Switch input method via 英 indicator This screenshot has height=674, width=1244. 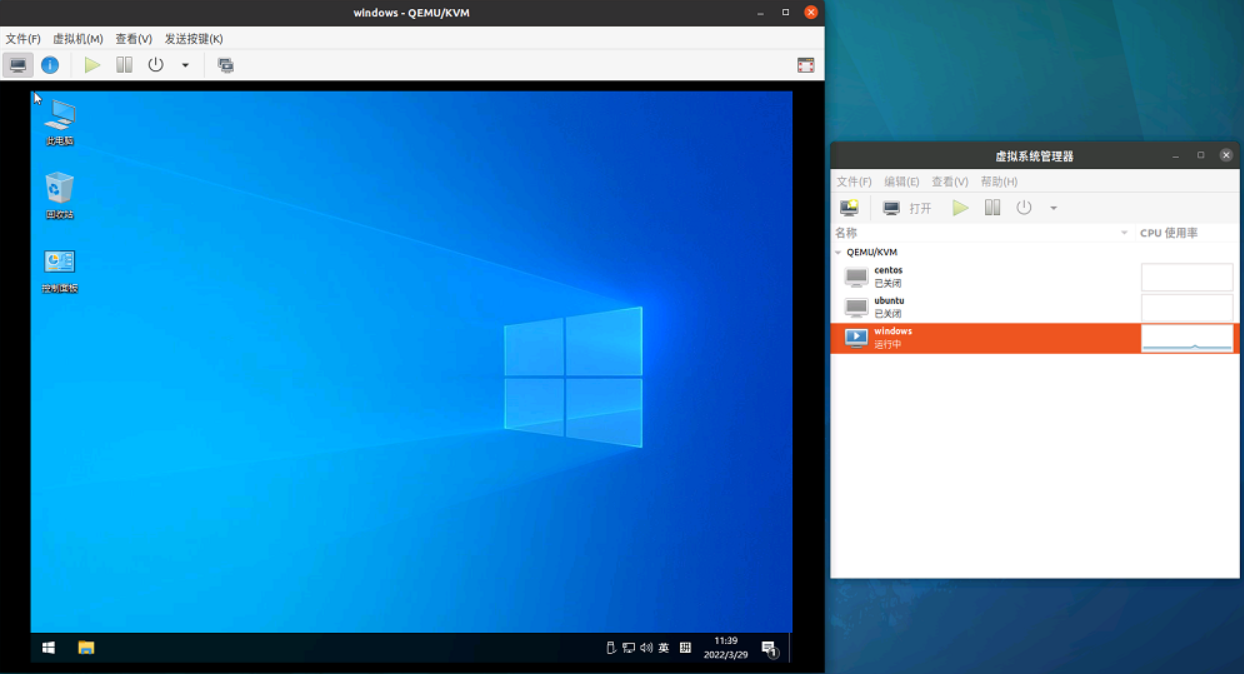coord(662,647)
